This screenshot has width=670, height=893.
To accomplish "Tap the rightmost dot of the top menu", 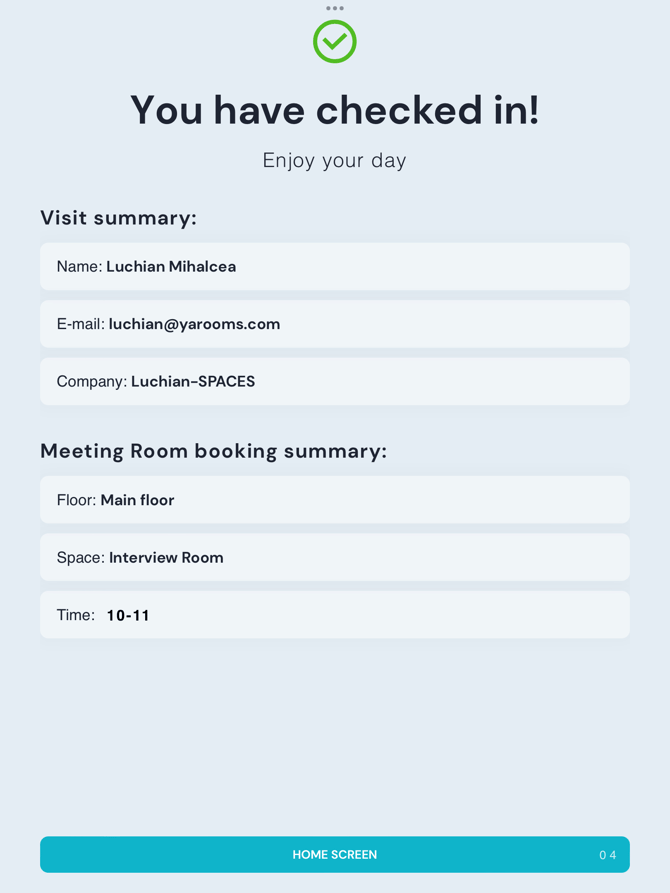I will (x=343, y=8).
